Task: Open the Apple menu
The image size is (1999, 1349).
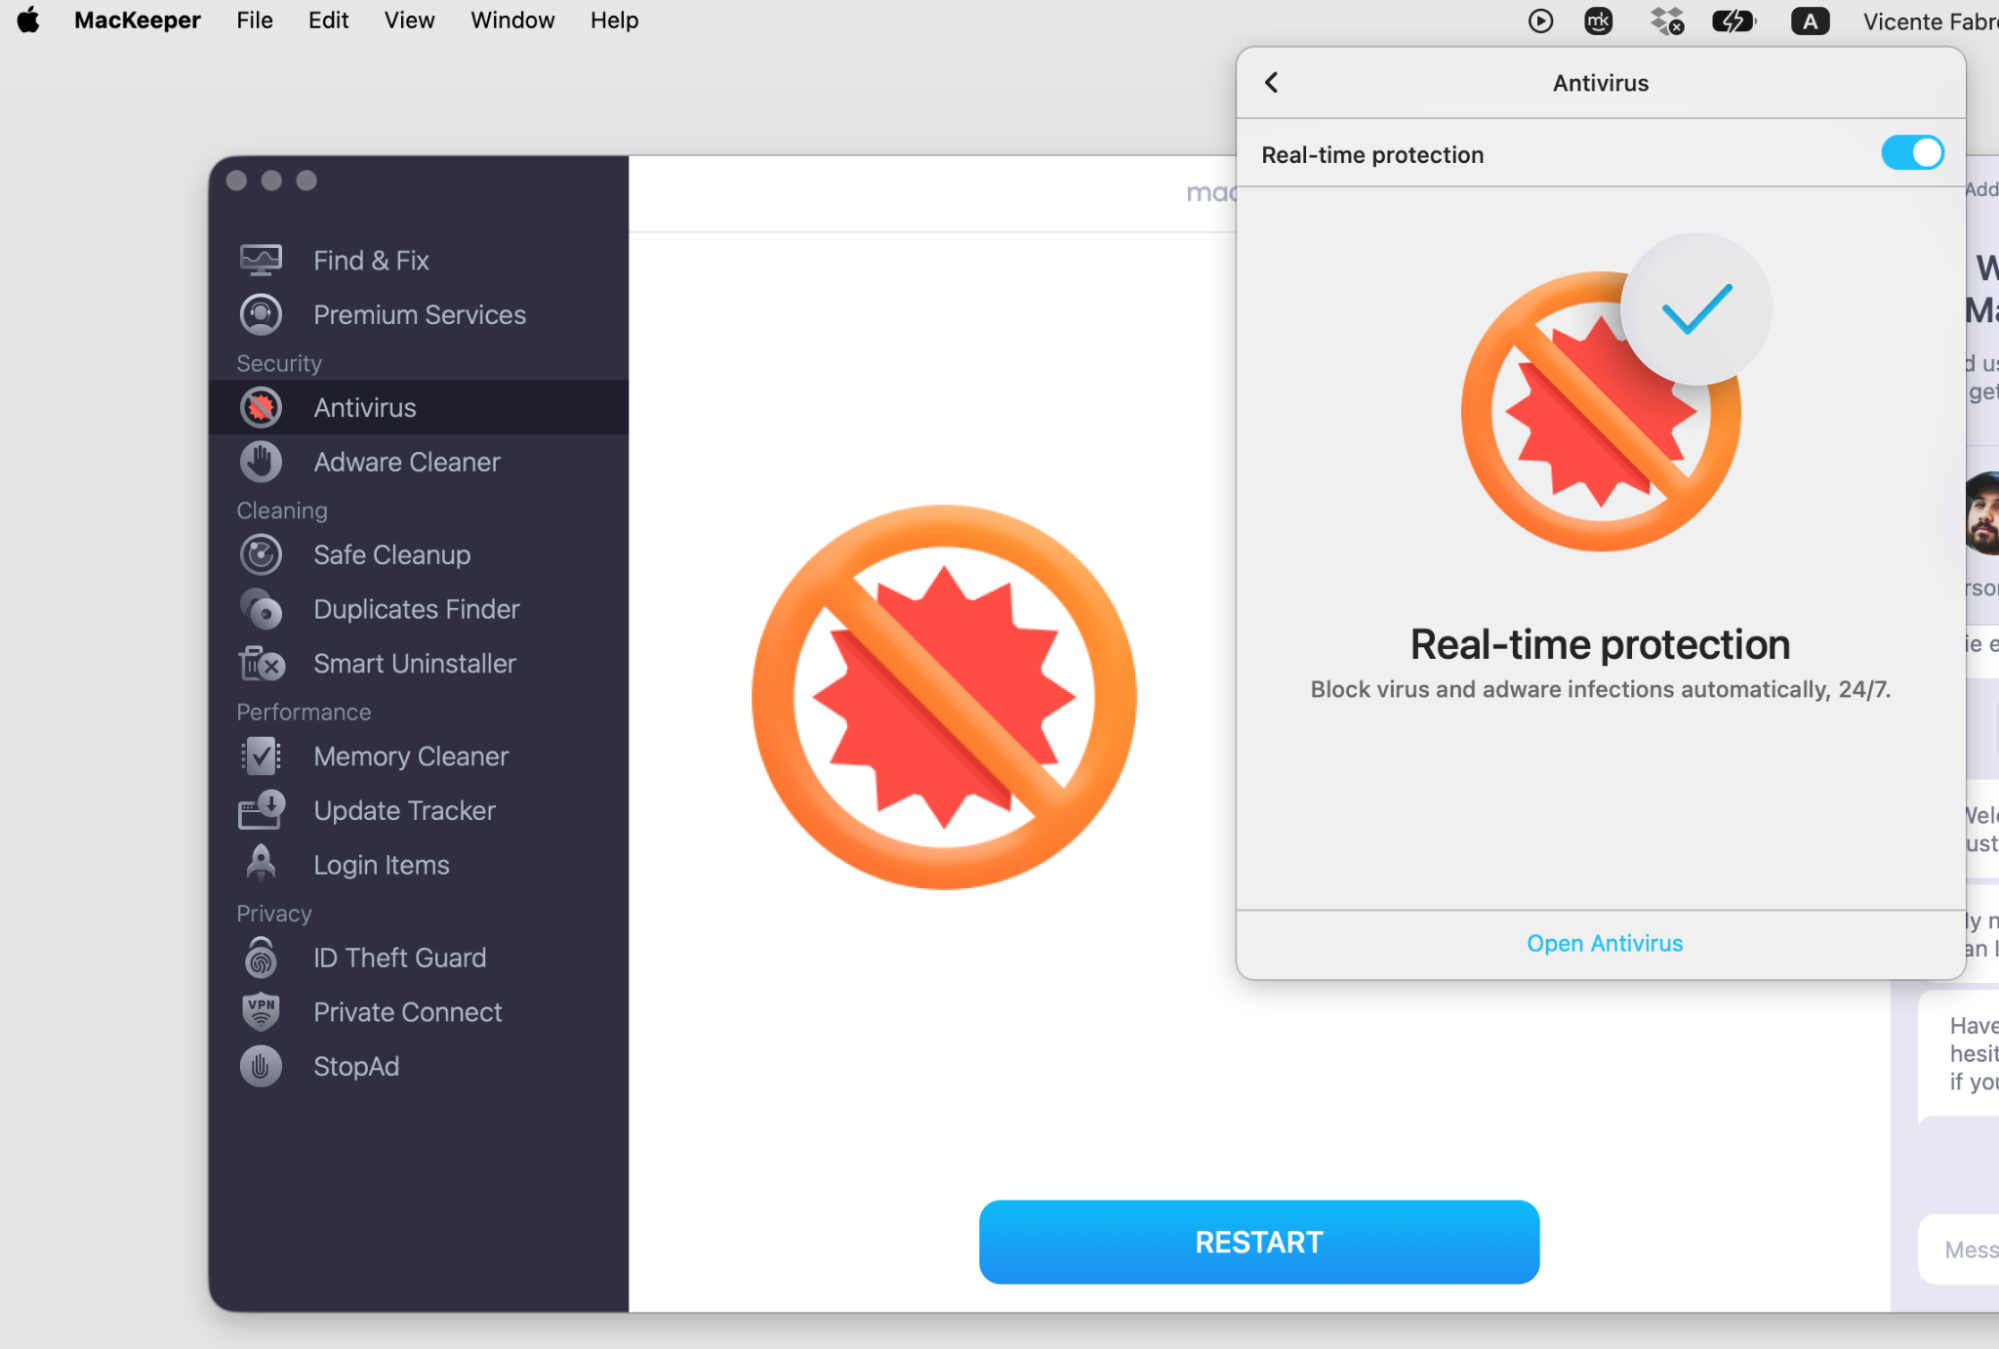Action: click(x=29, y=20)
